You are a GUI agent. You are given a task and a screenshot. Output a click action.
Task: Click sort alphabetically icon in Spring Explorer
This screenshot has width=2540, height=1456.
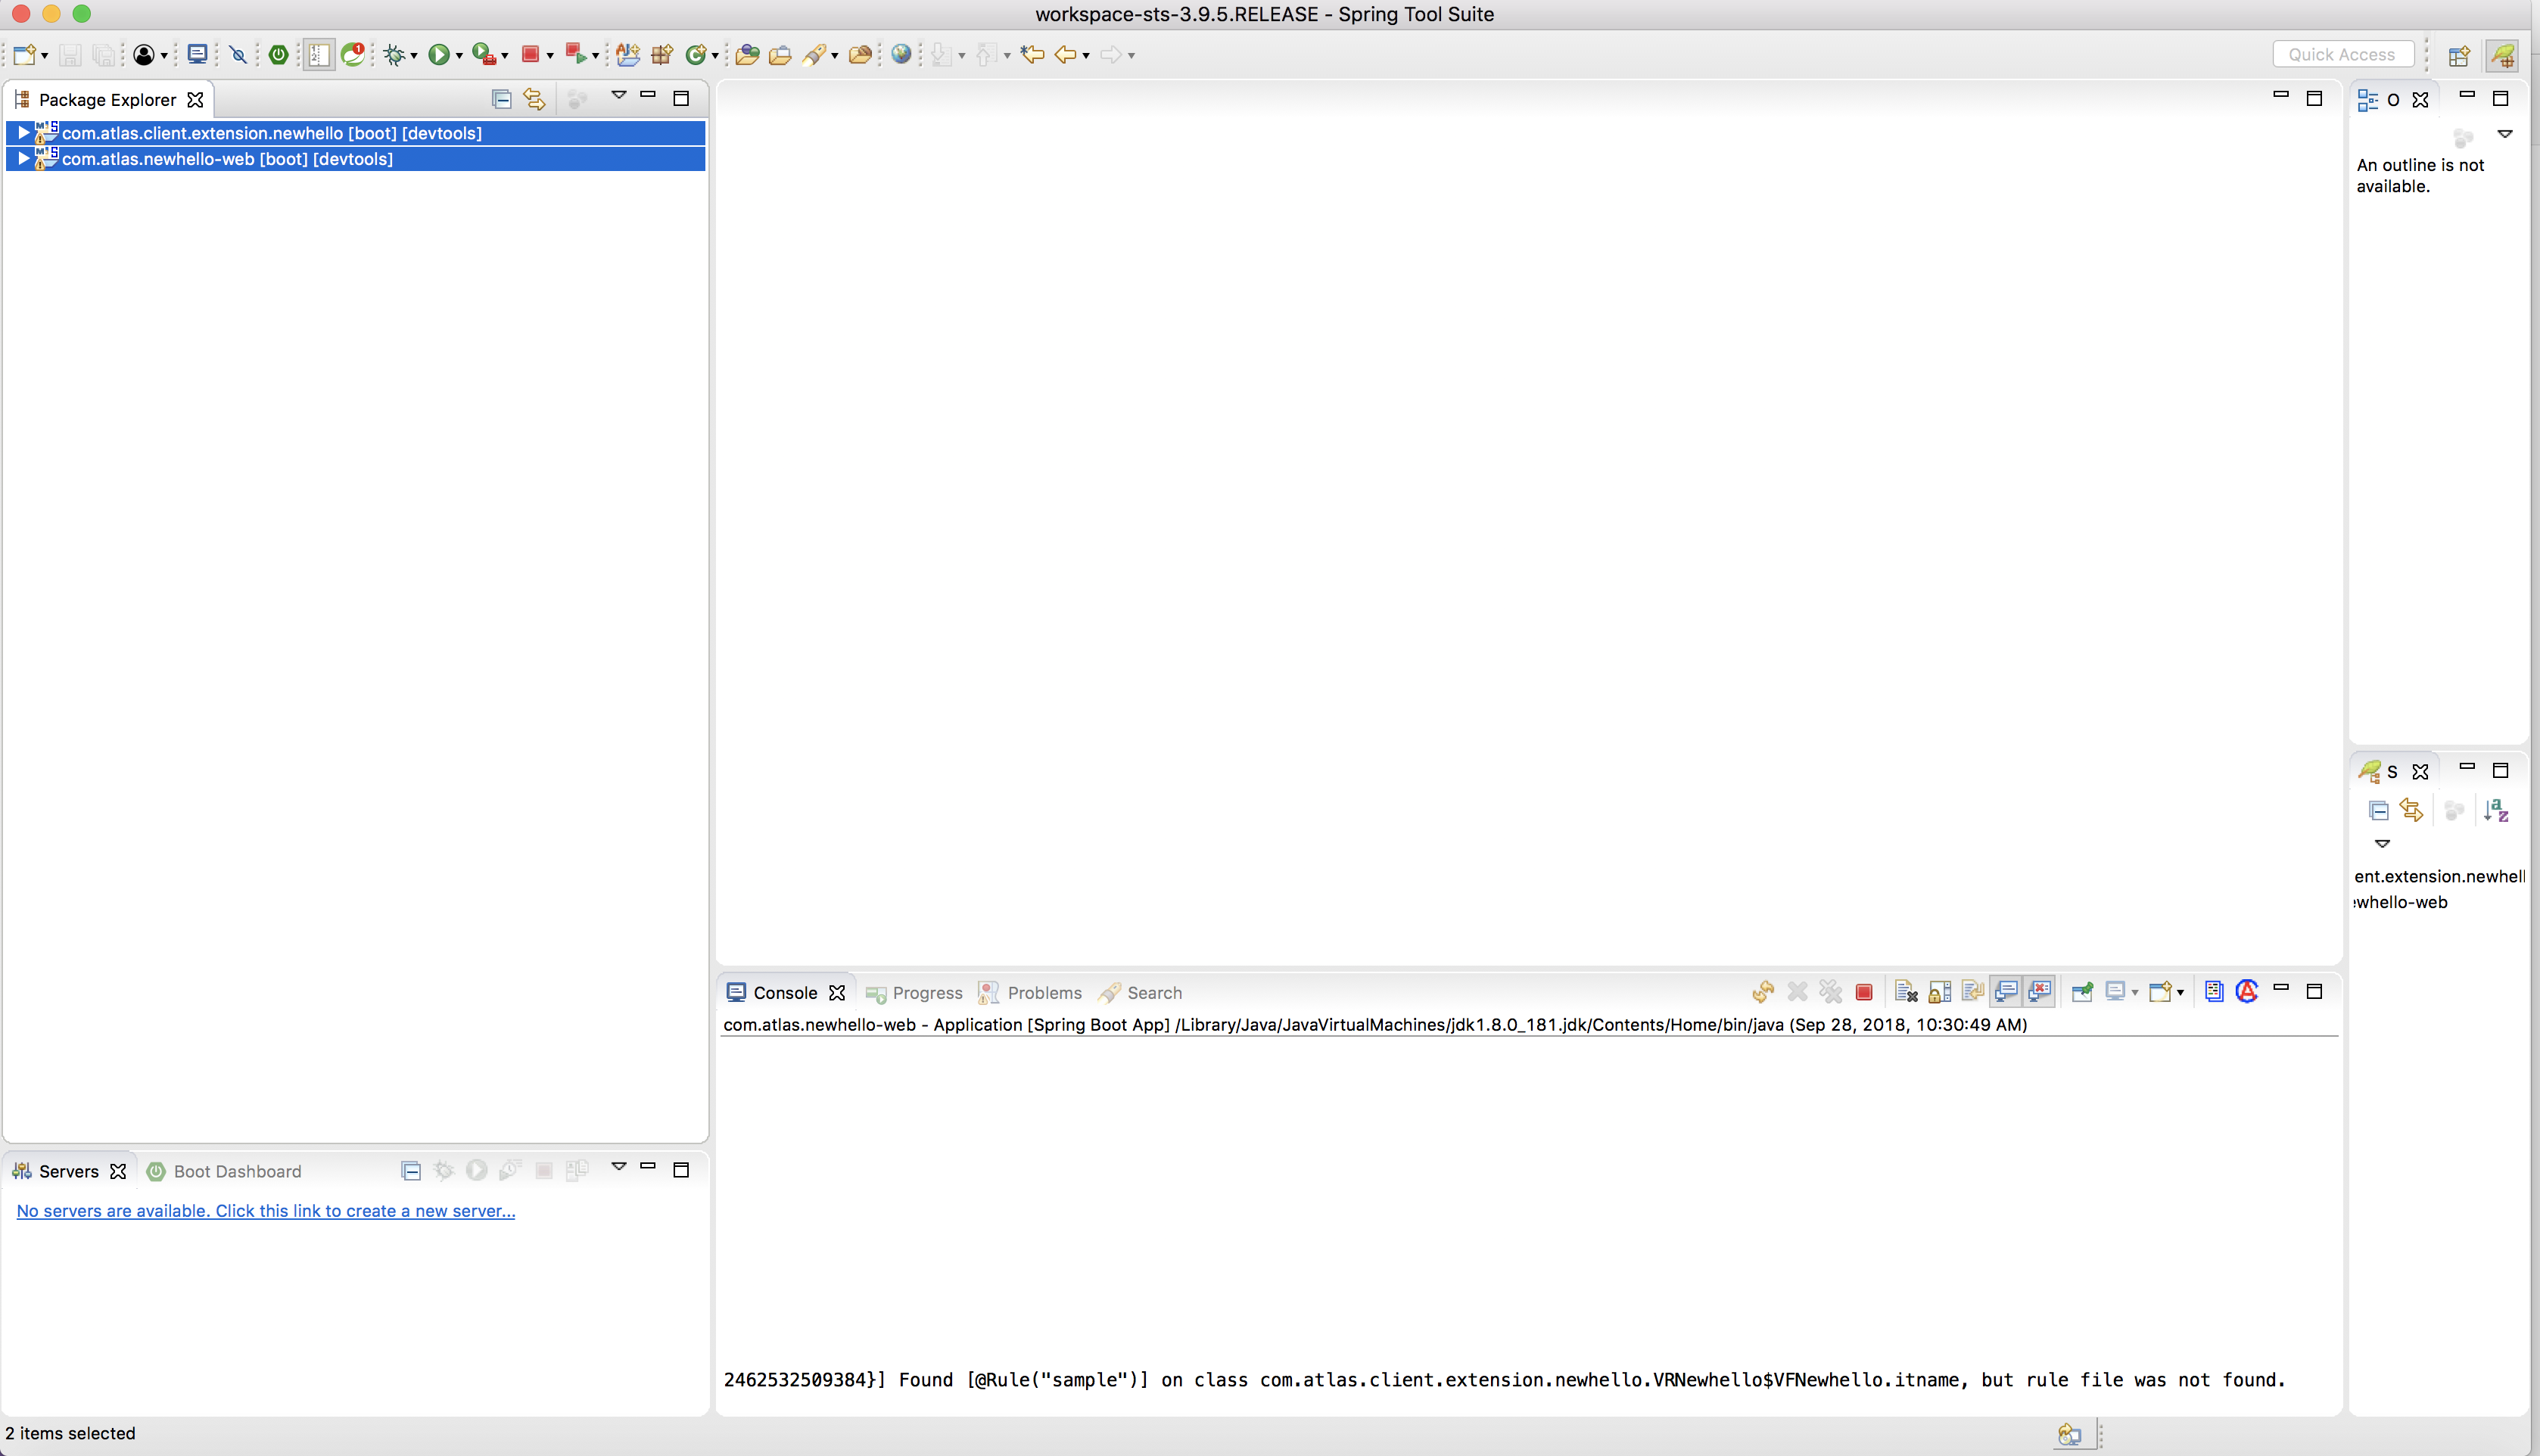(2496, 810)
